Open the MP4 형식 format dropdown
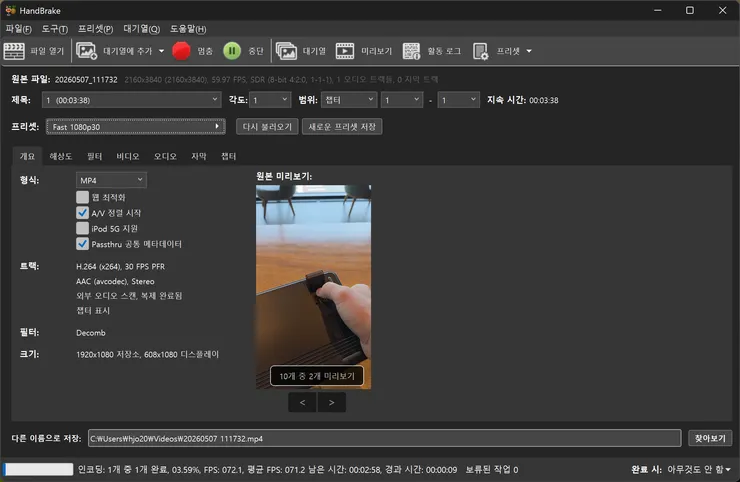This screenshot has height=482, width=740. tap(111, 180)
